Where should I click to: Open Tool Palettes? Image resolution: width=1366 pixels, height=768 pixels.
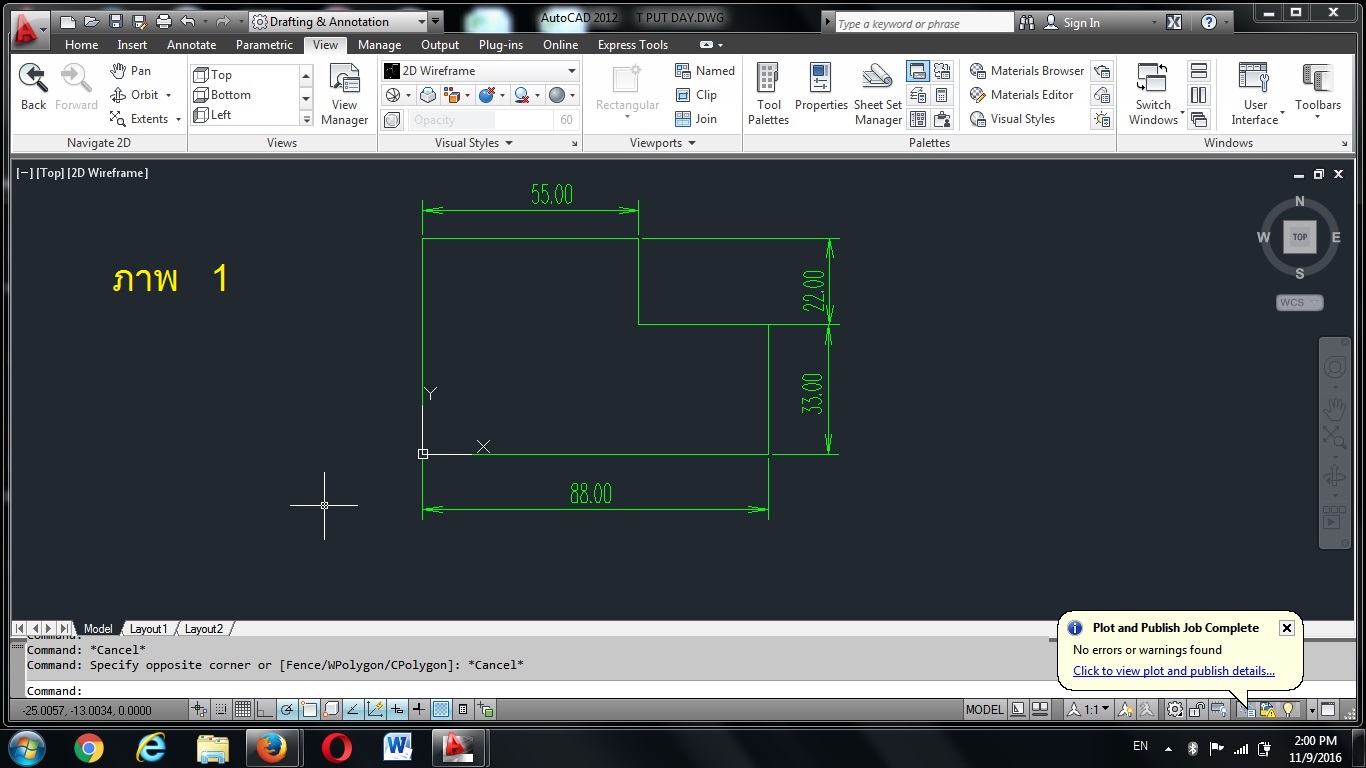pyautogui.click(x=768, y=95)
